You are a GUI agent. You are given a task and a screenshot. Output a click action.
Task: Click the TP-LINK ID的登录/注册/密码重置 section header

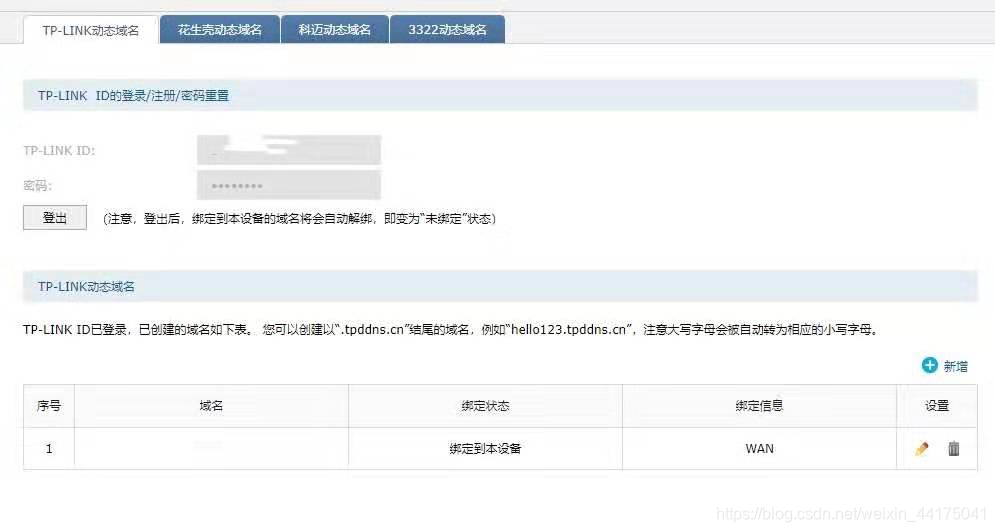(500, 95)
